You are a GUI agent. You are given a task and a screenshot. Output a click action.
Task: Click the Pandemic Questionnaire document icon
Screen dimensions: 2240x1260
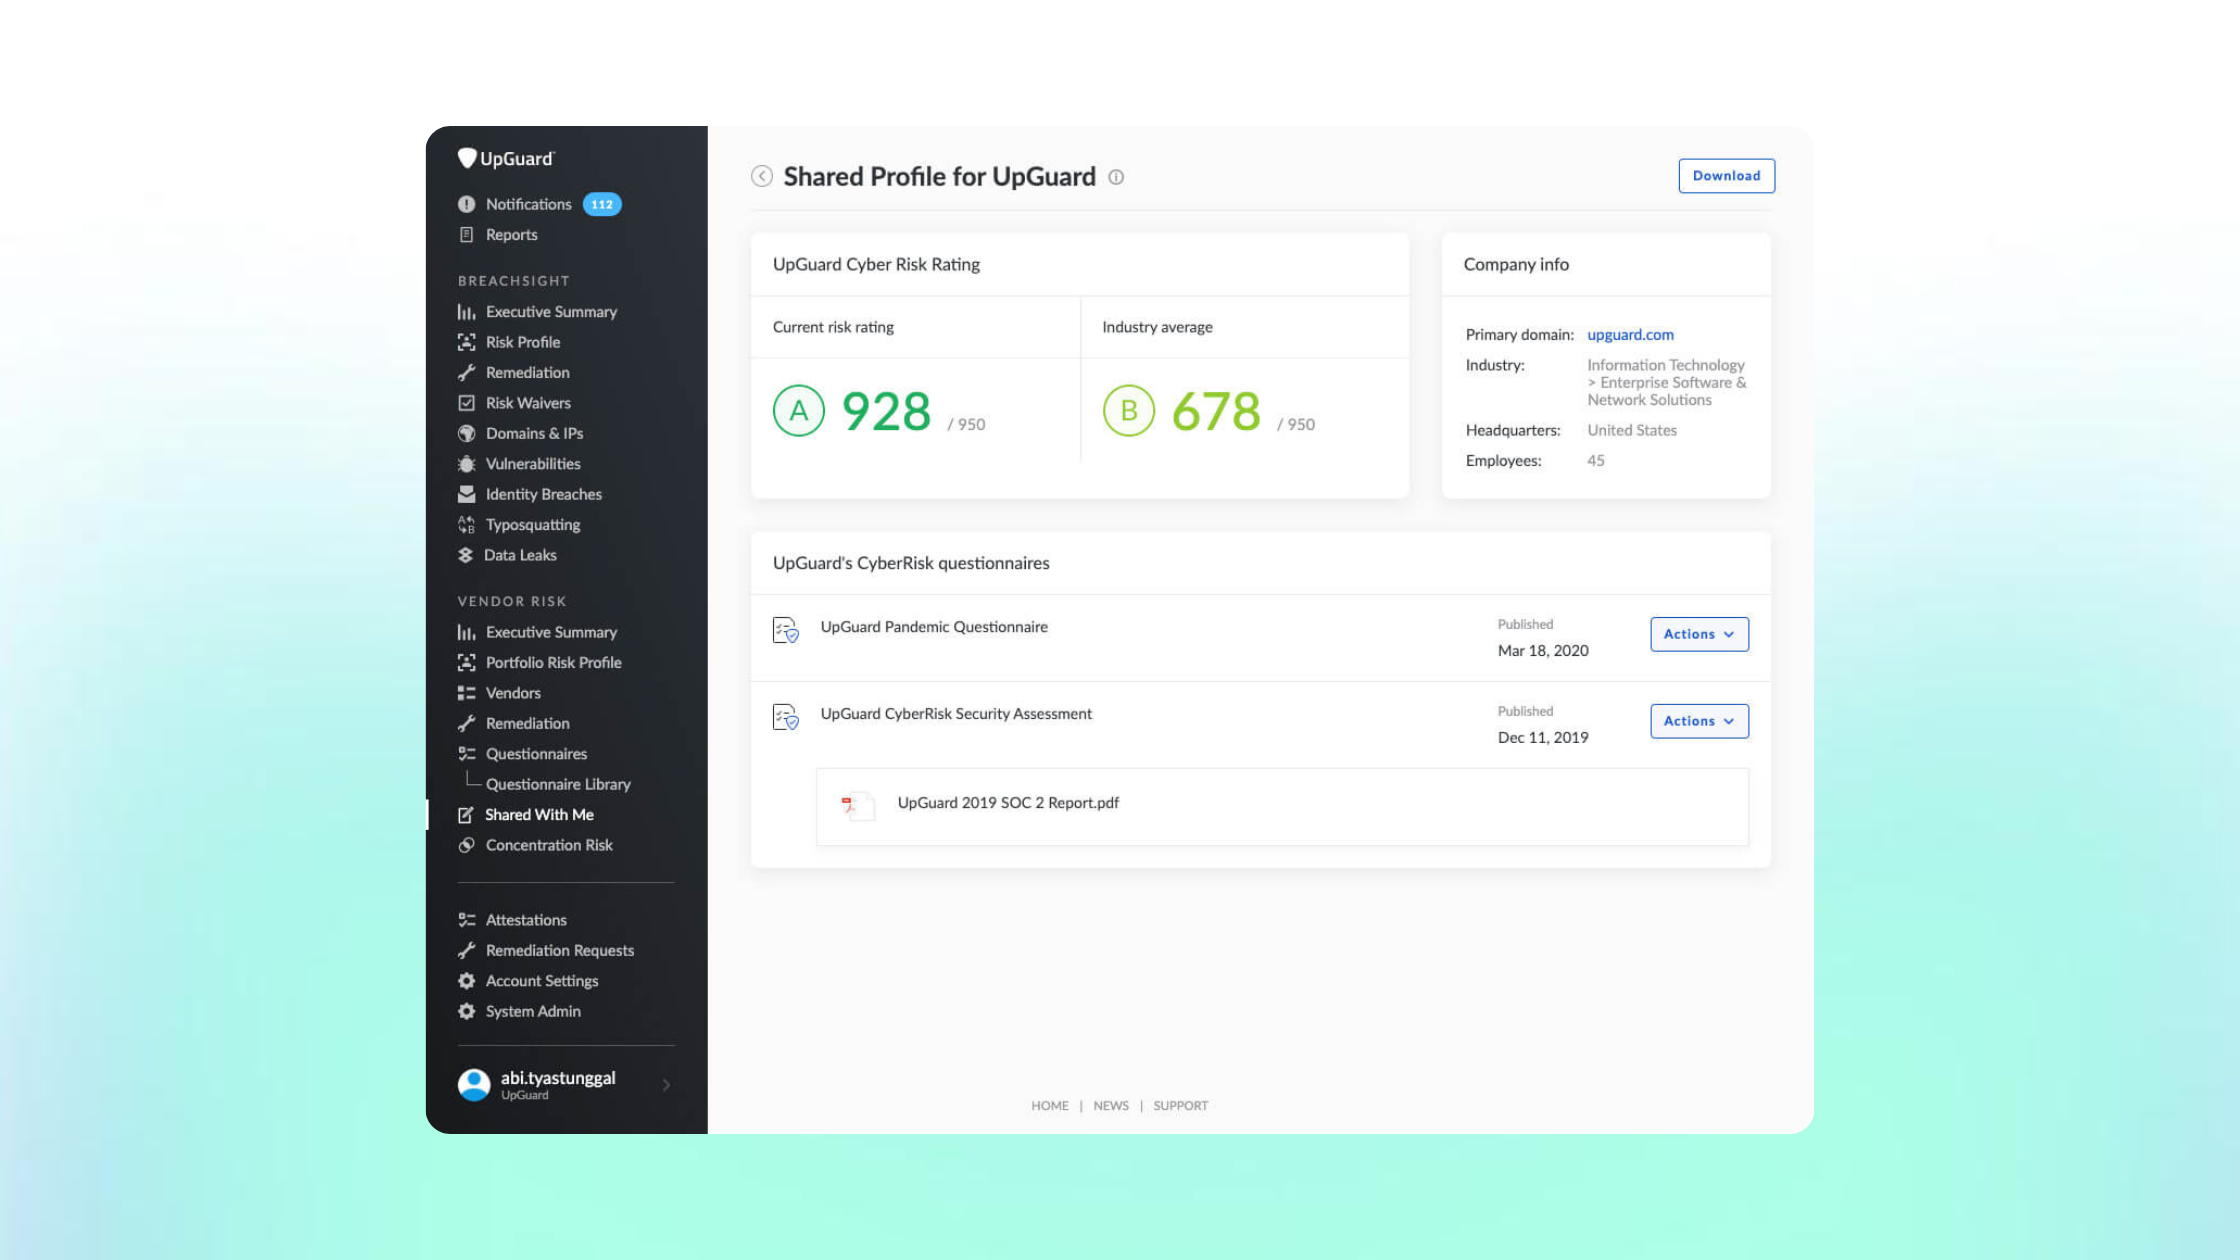tap(785, 630)
